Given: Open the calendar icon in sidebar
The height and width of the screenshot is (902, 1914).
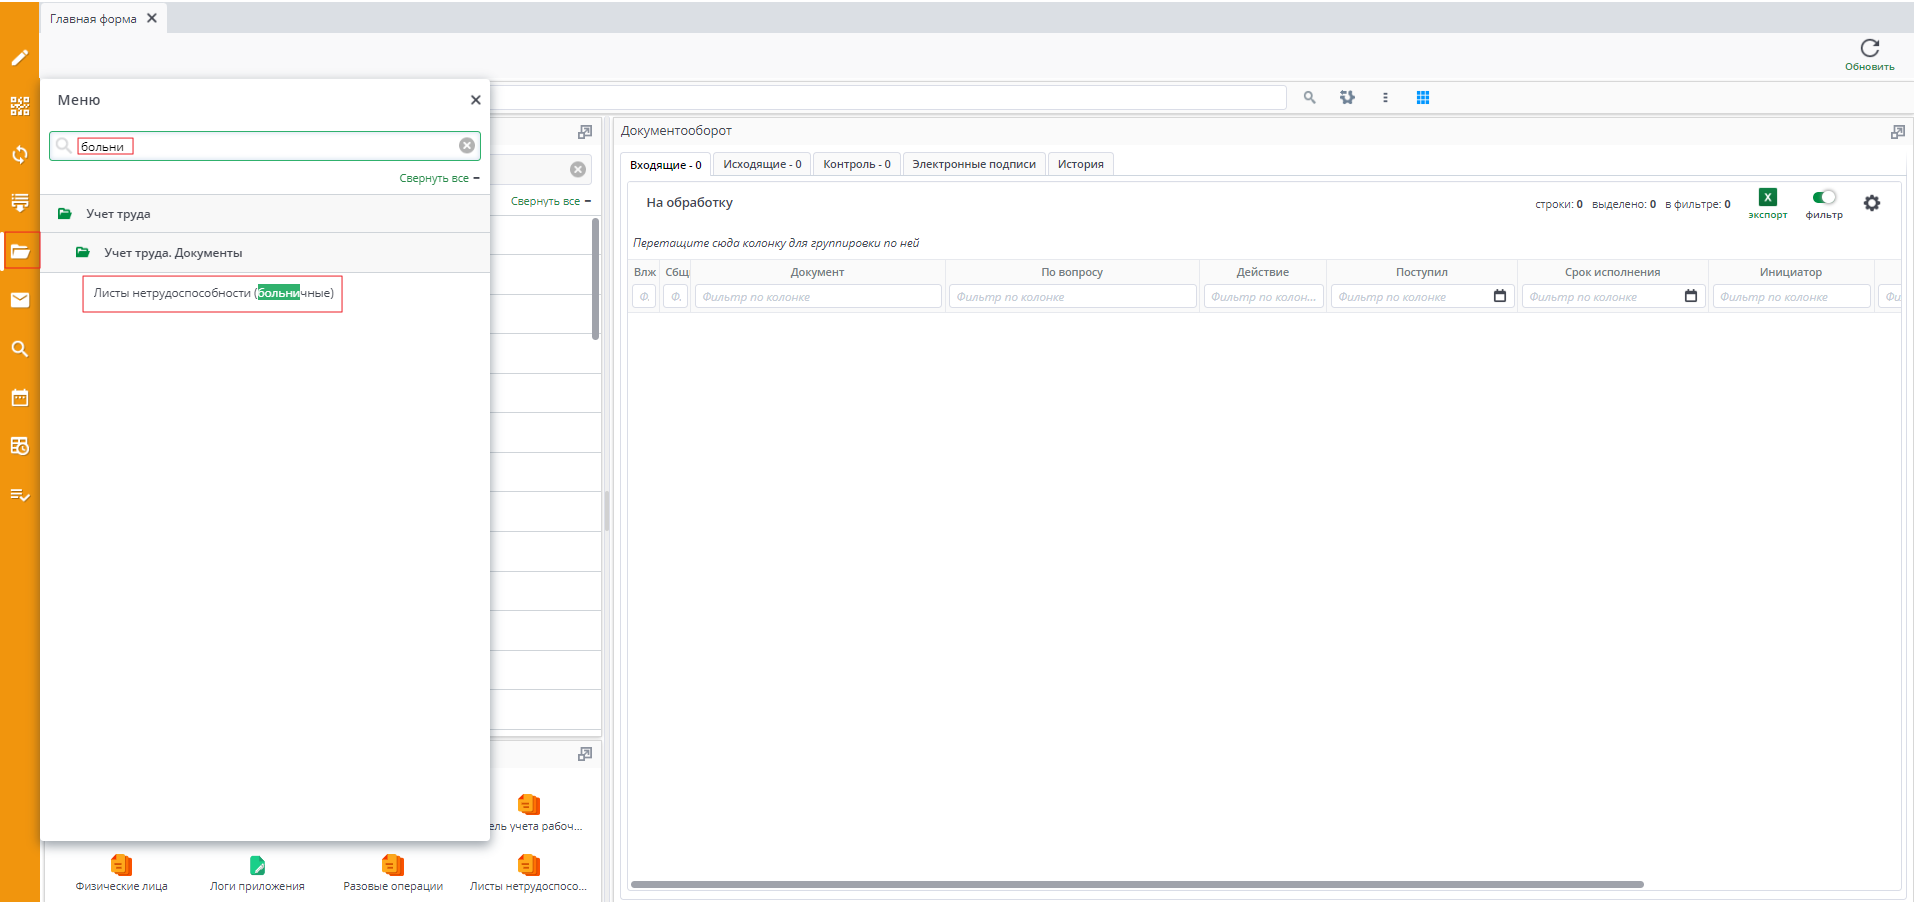Looking at the screenshot, I should tap(19, 398).
